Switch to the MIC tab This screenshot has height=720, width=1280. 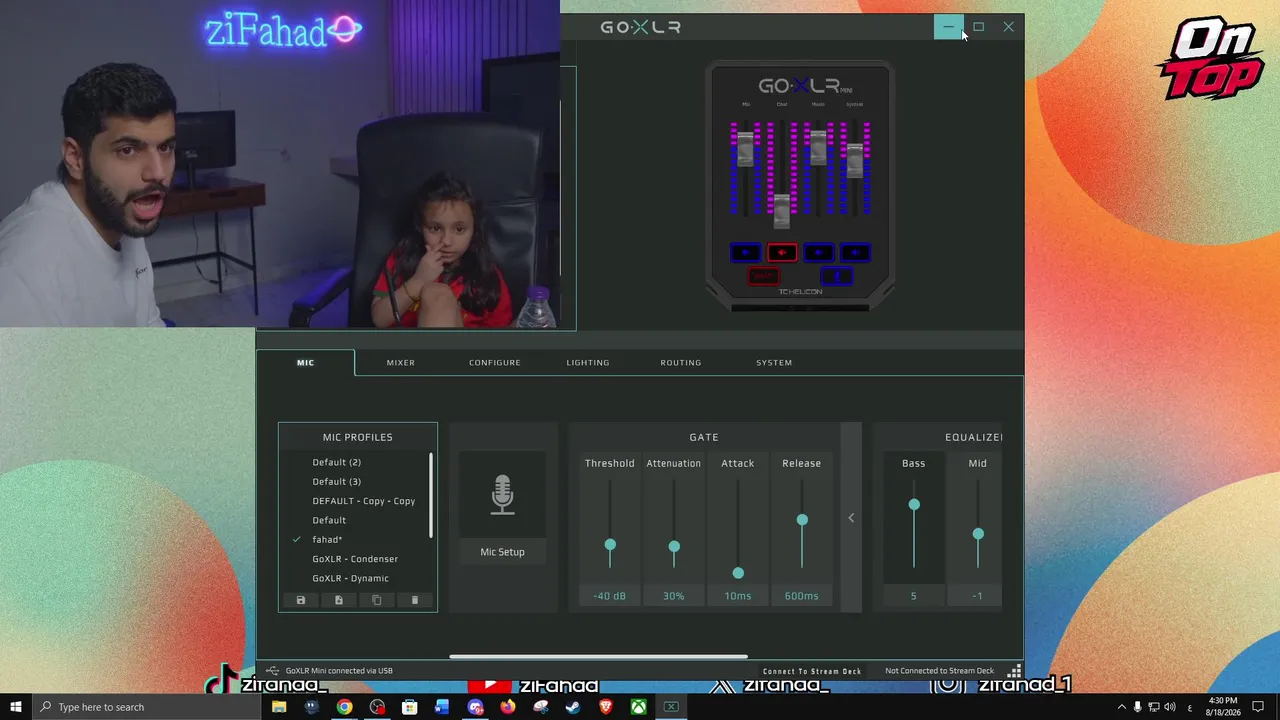pyautogui.click(x=305, y=362)
